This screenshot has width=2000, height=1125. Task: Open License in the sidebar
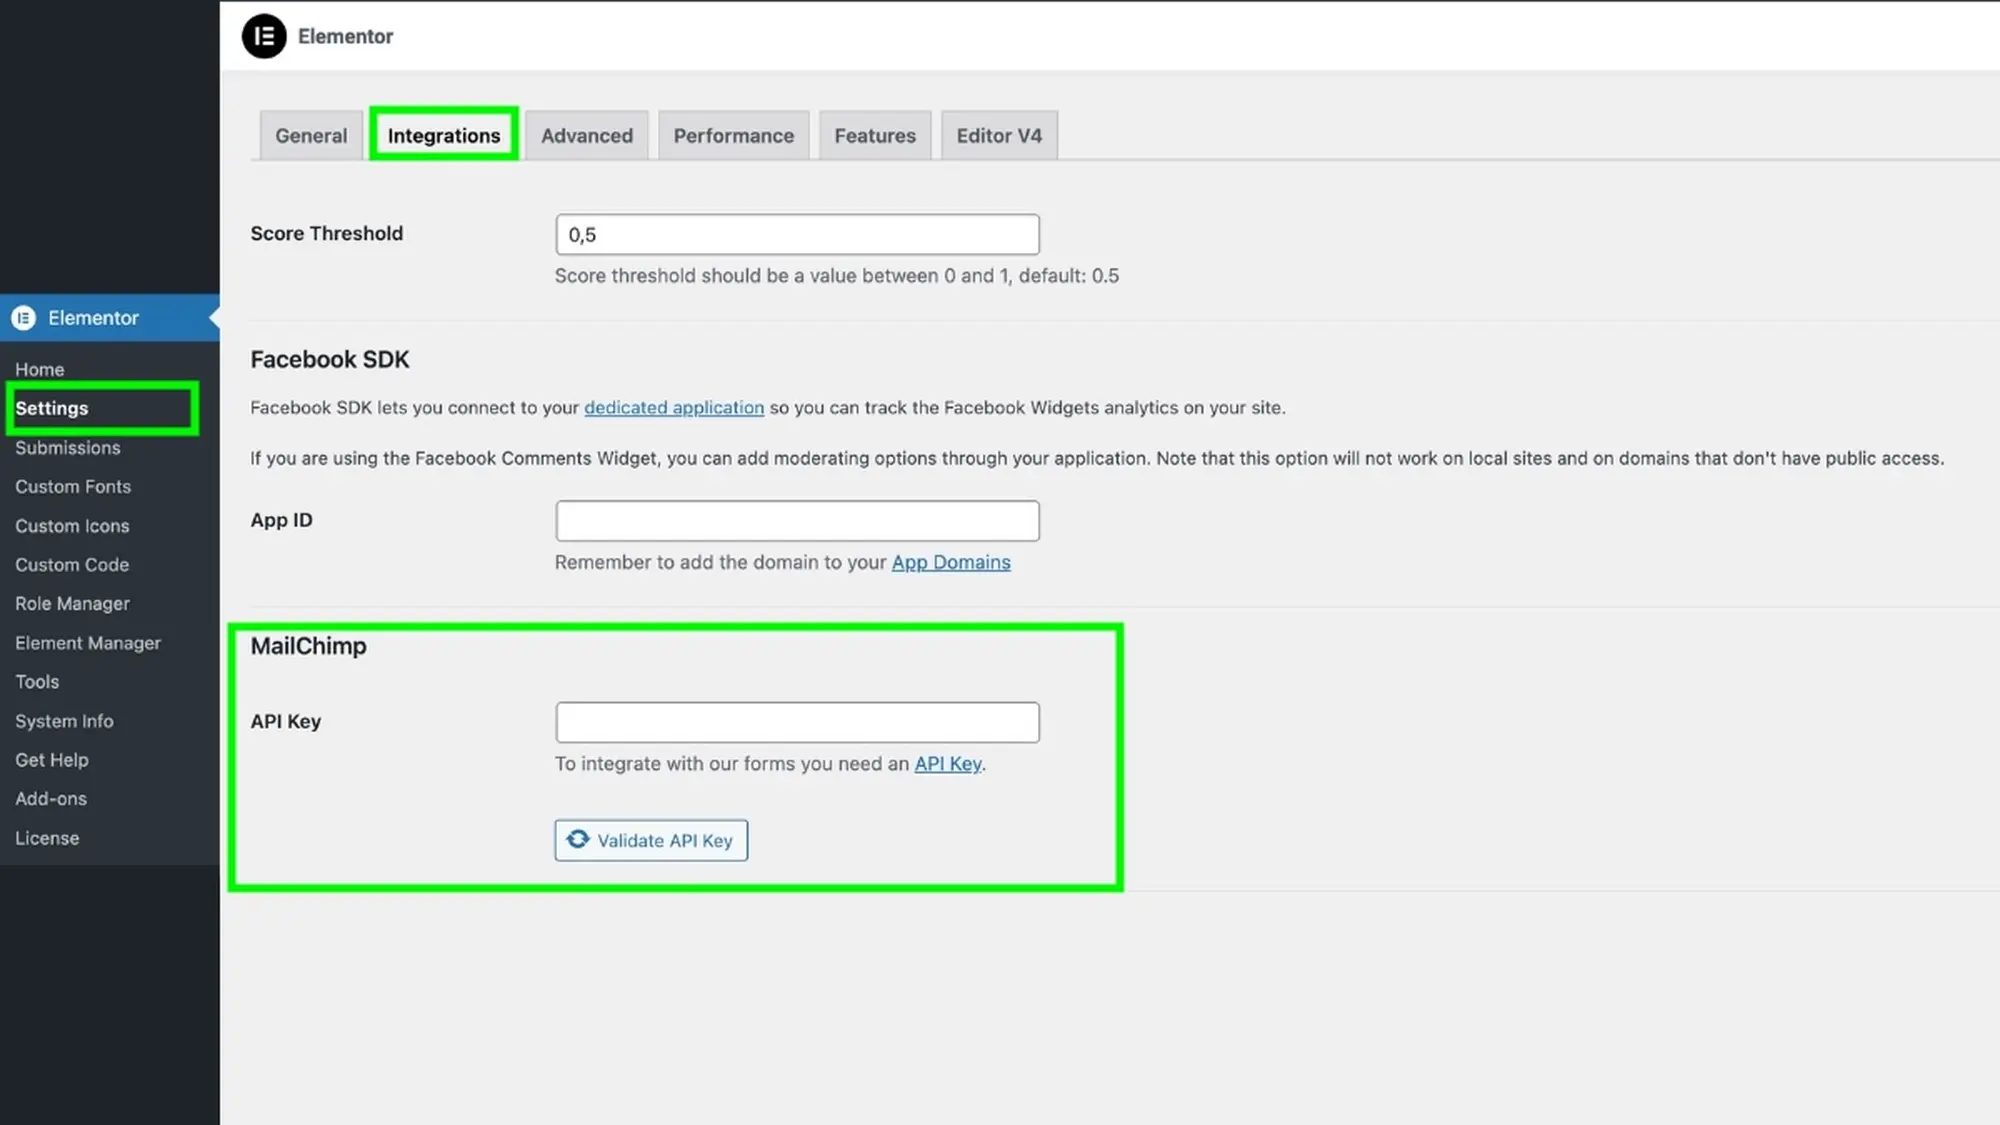point(47,837)
